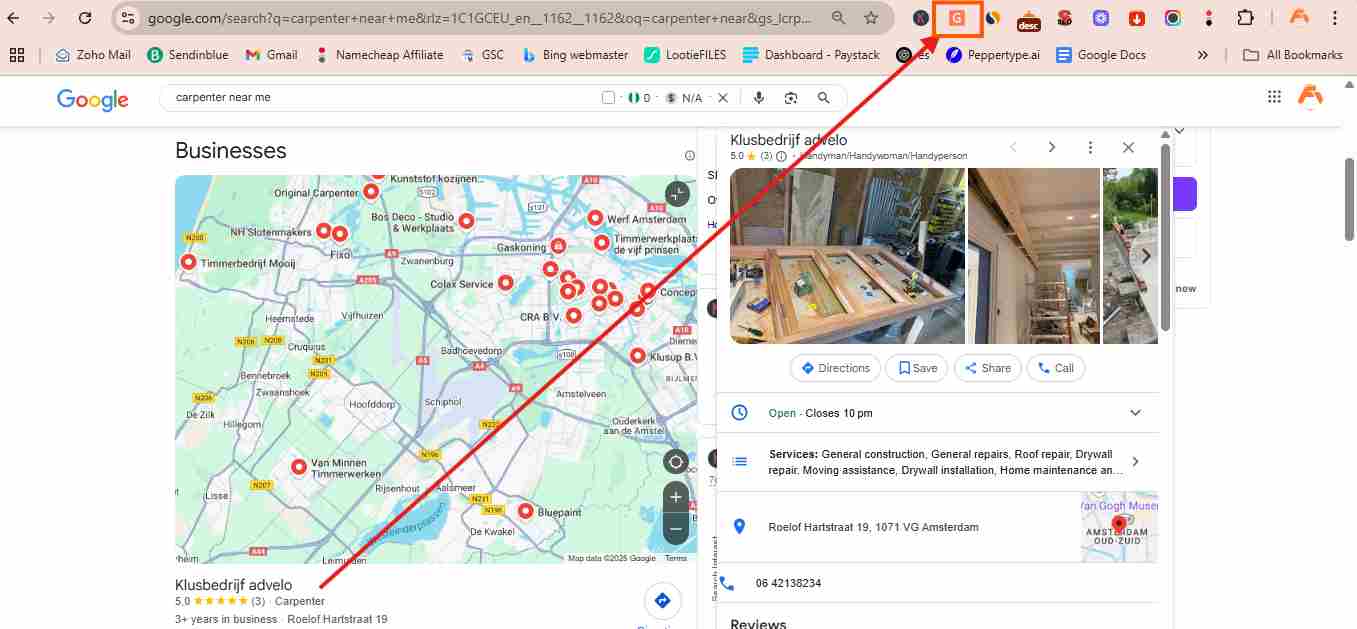Show the hidden bookmarks overflow chevron
Viewport: 1357px width, 629px height.
(1202, 55)
